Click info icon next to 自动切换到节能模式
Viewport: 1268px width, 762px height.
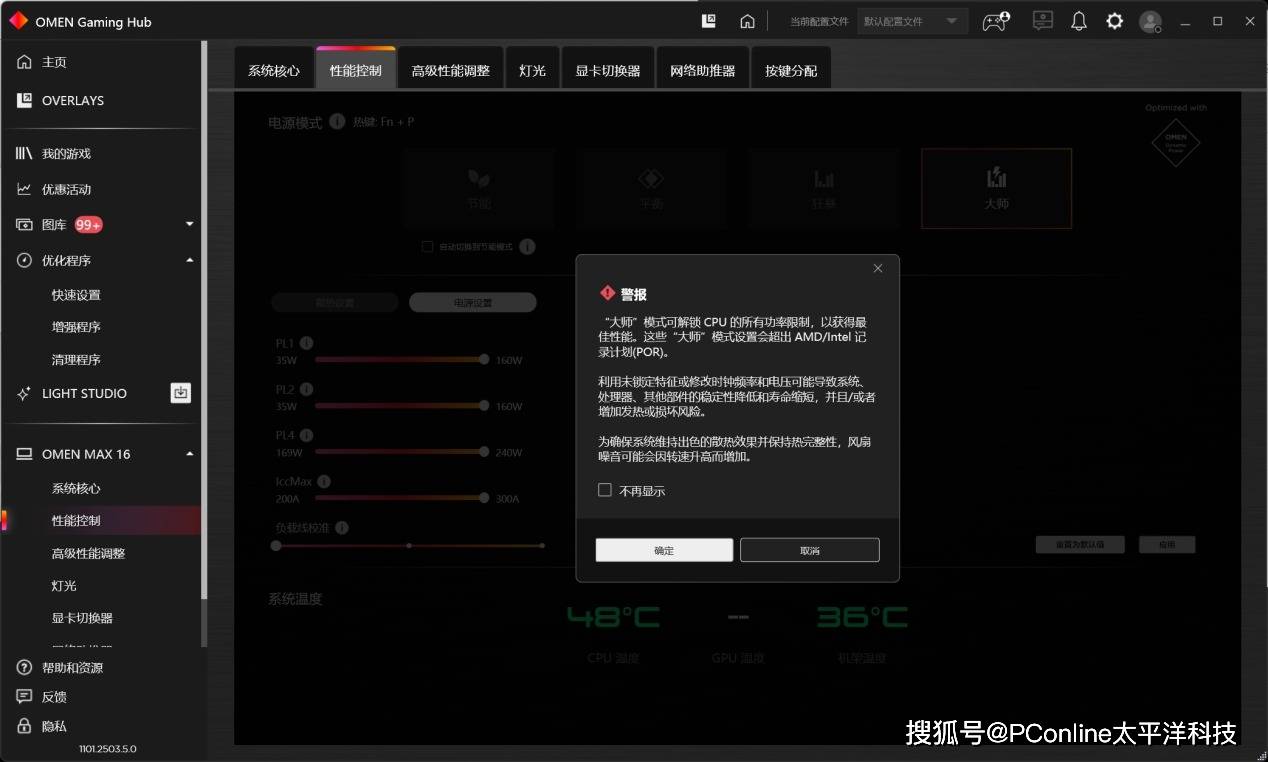coord(527,246)
